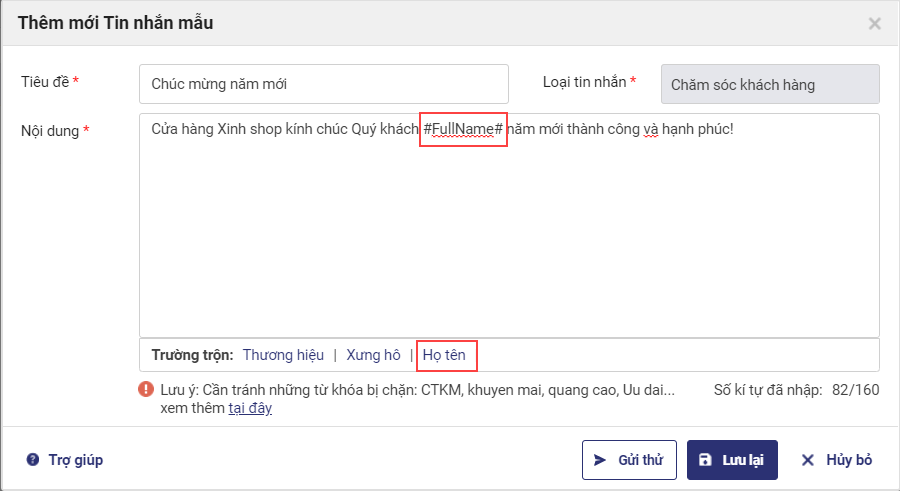Click inside the Nội dung text area
Viewport: 900px width, 491px height.
pos(508,230)
